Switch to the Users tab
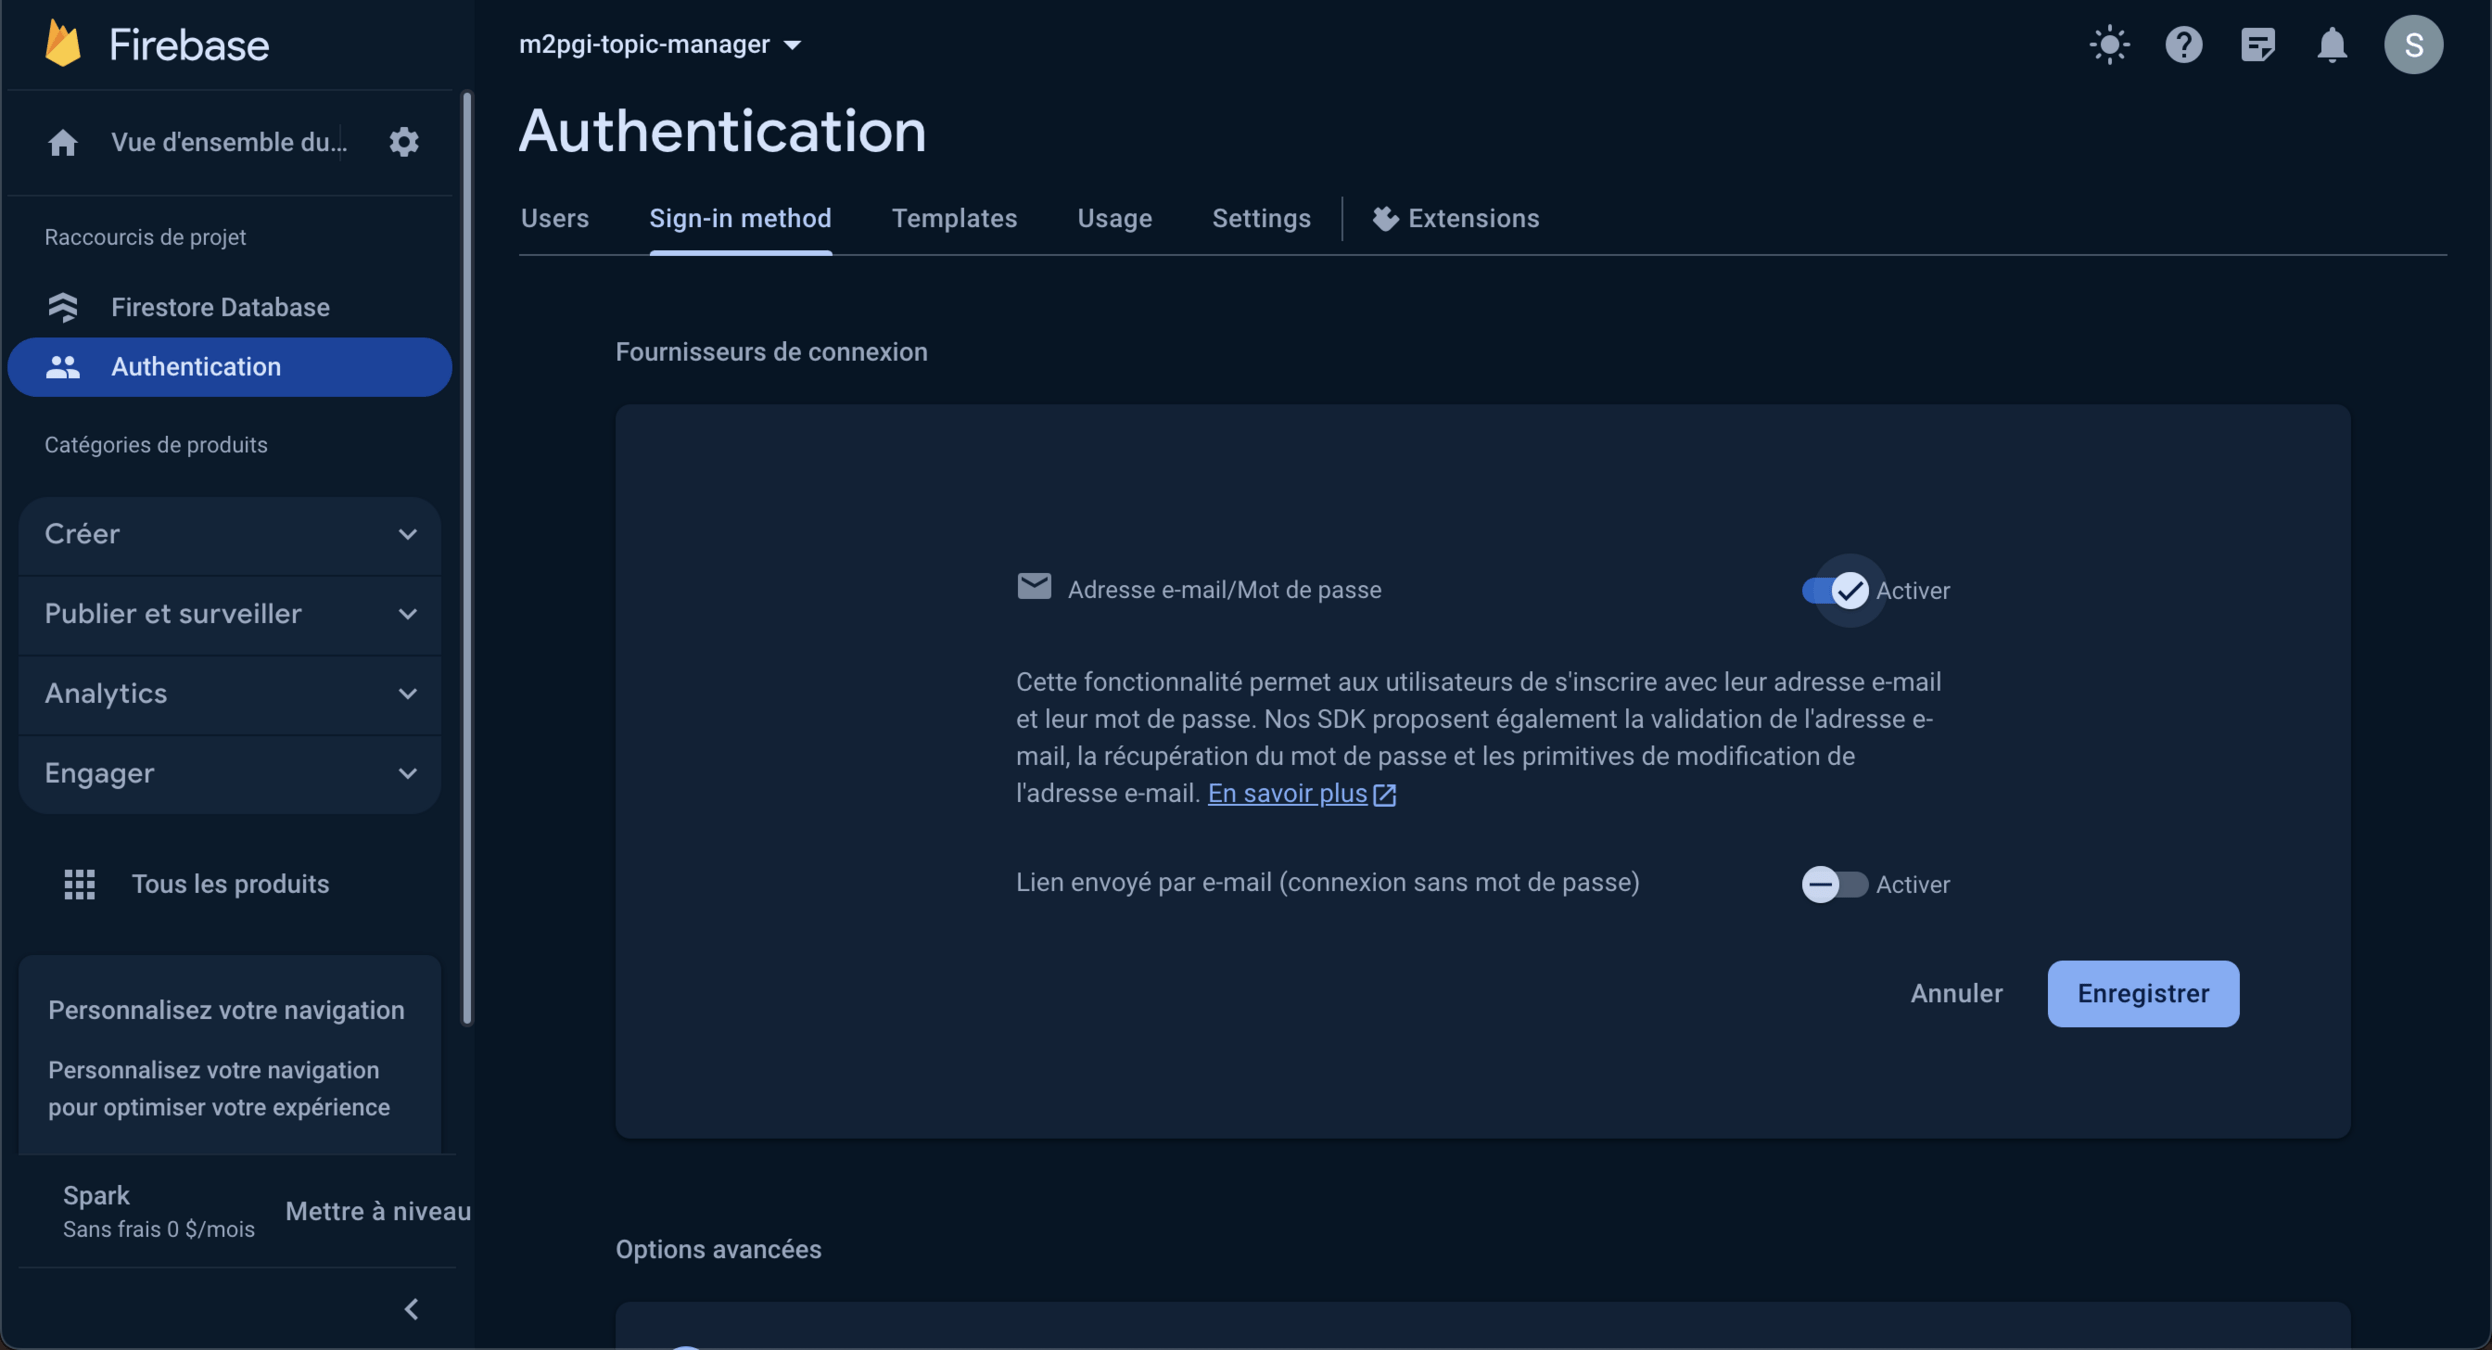This screenshot has width=2492, height=1350. [554, 219]
